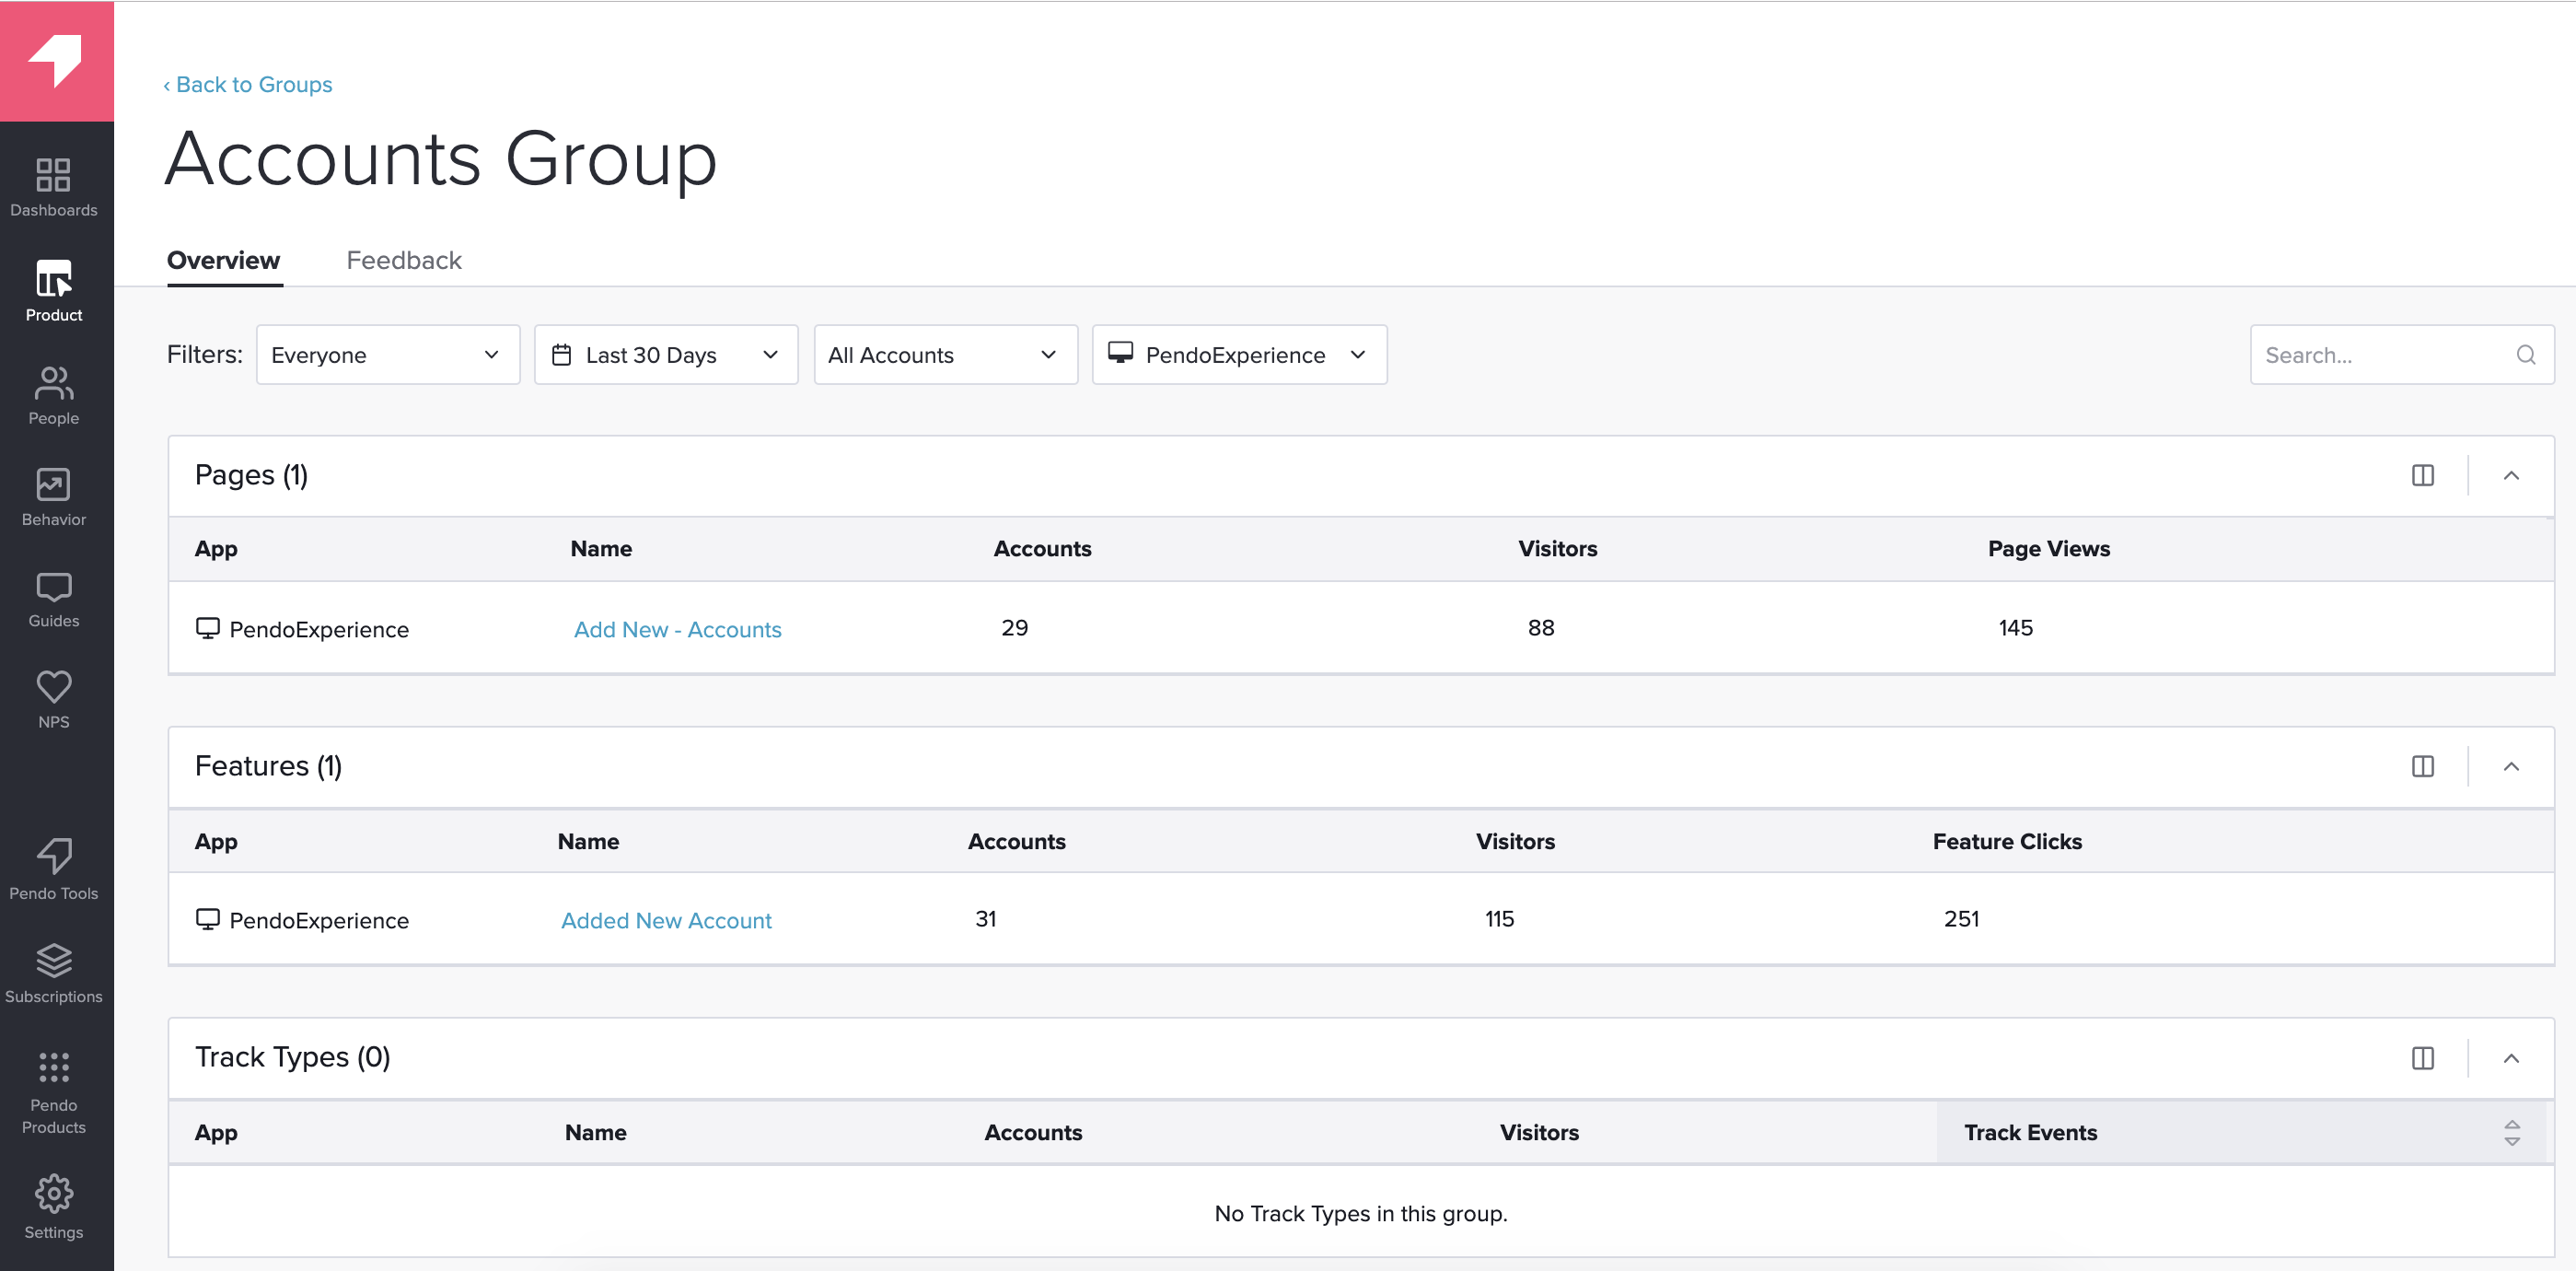This screenshot has width=2576, height=1271.
Task: Open the Pendo Products grid icon
Action: pos(54,1067)
